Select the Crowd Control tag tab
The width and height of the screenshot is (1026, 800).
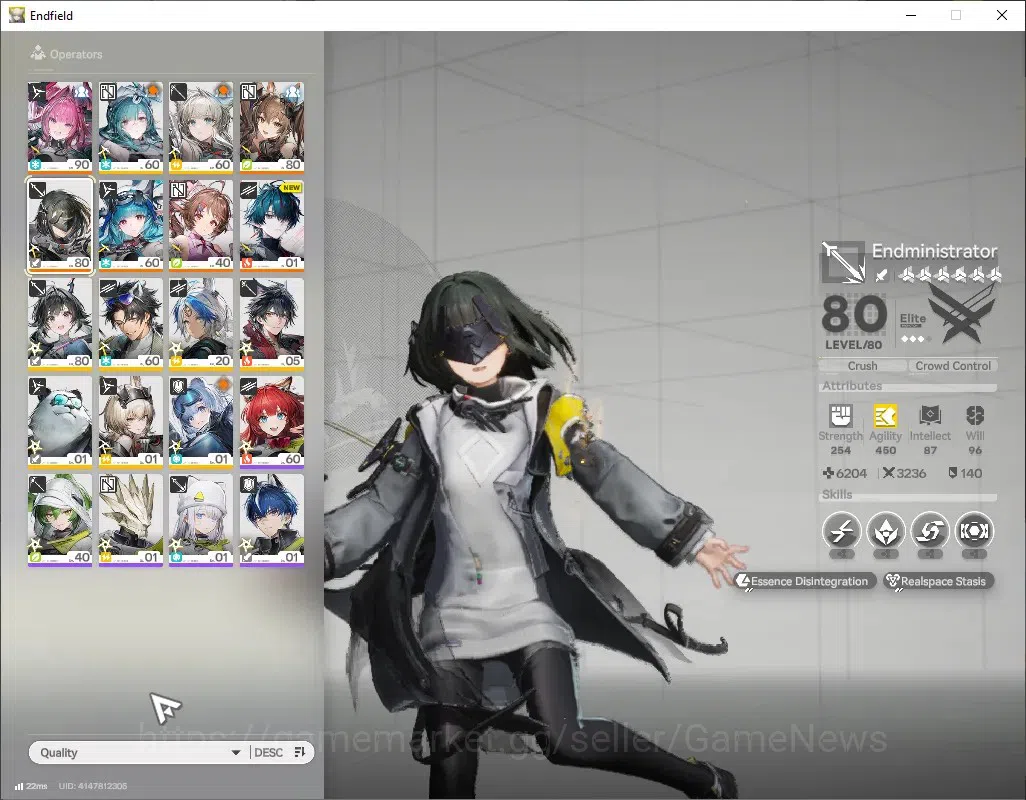(x=953, y=366)
